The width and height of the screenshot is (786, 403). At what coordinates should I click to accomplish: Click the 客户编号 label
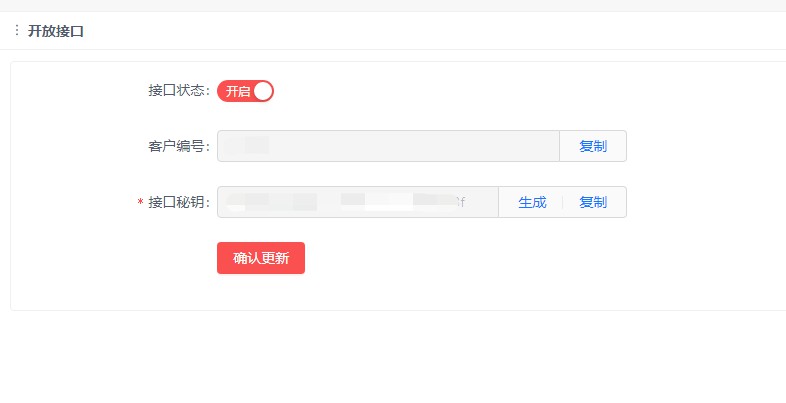pyautogui.click(x=178, y=146)
